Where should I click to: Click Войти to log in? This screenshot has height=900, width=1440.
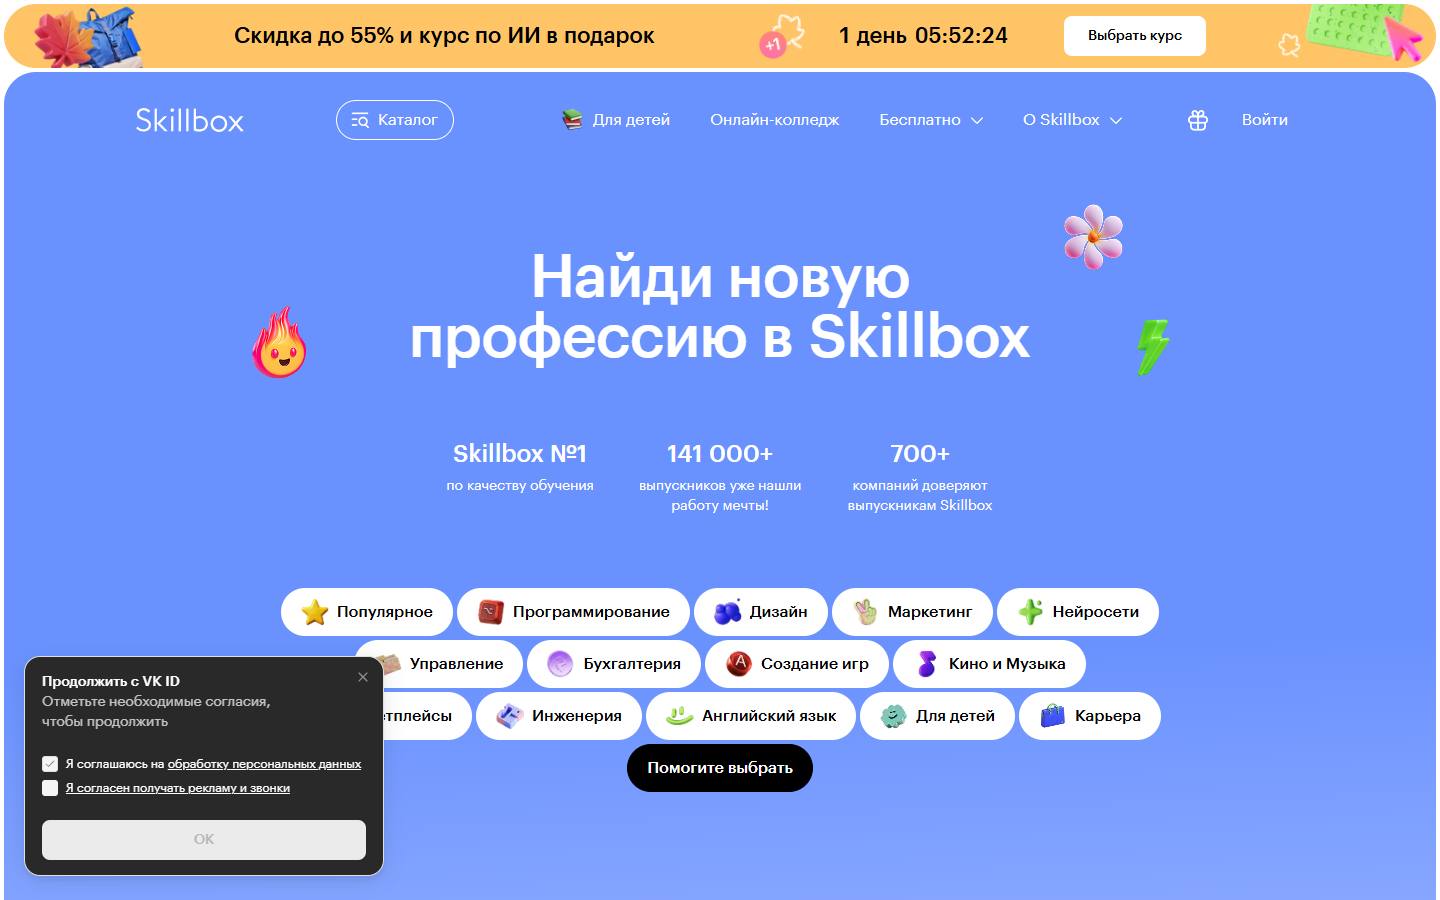1265,120
